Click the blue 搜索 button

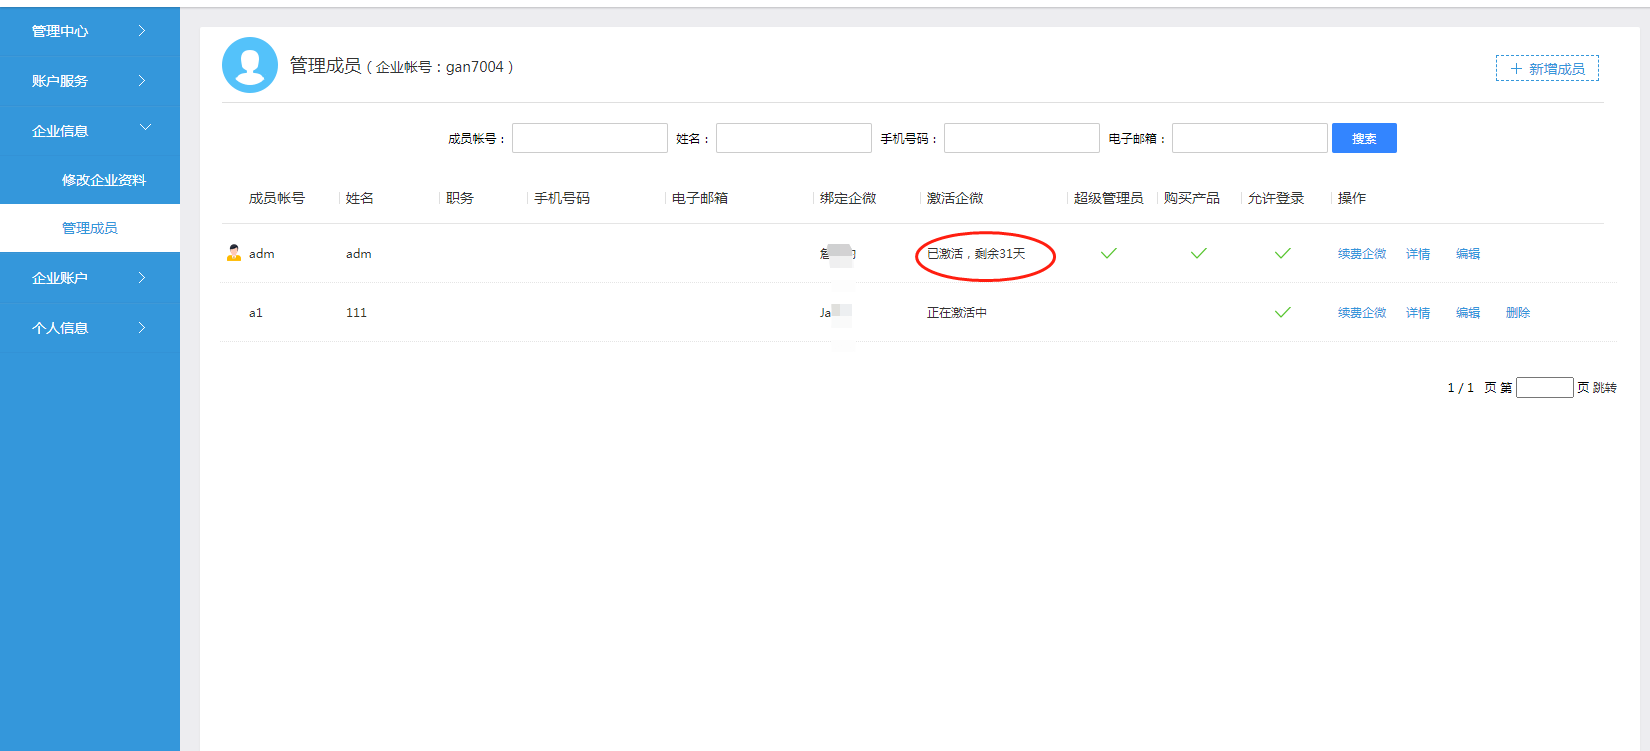pyautogui.click(x=1364, y=138)
